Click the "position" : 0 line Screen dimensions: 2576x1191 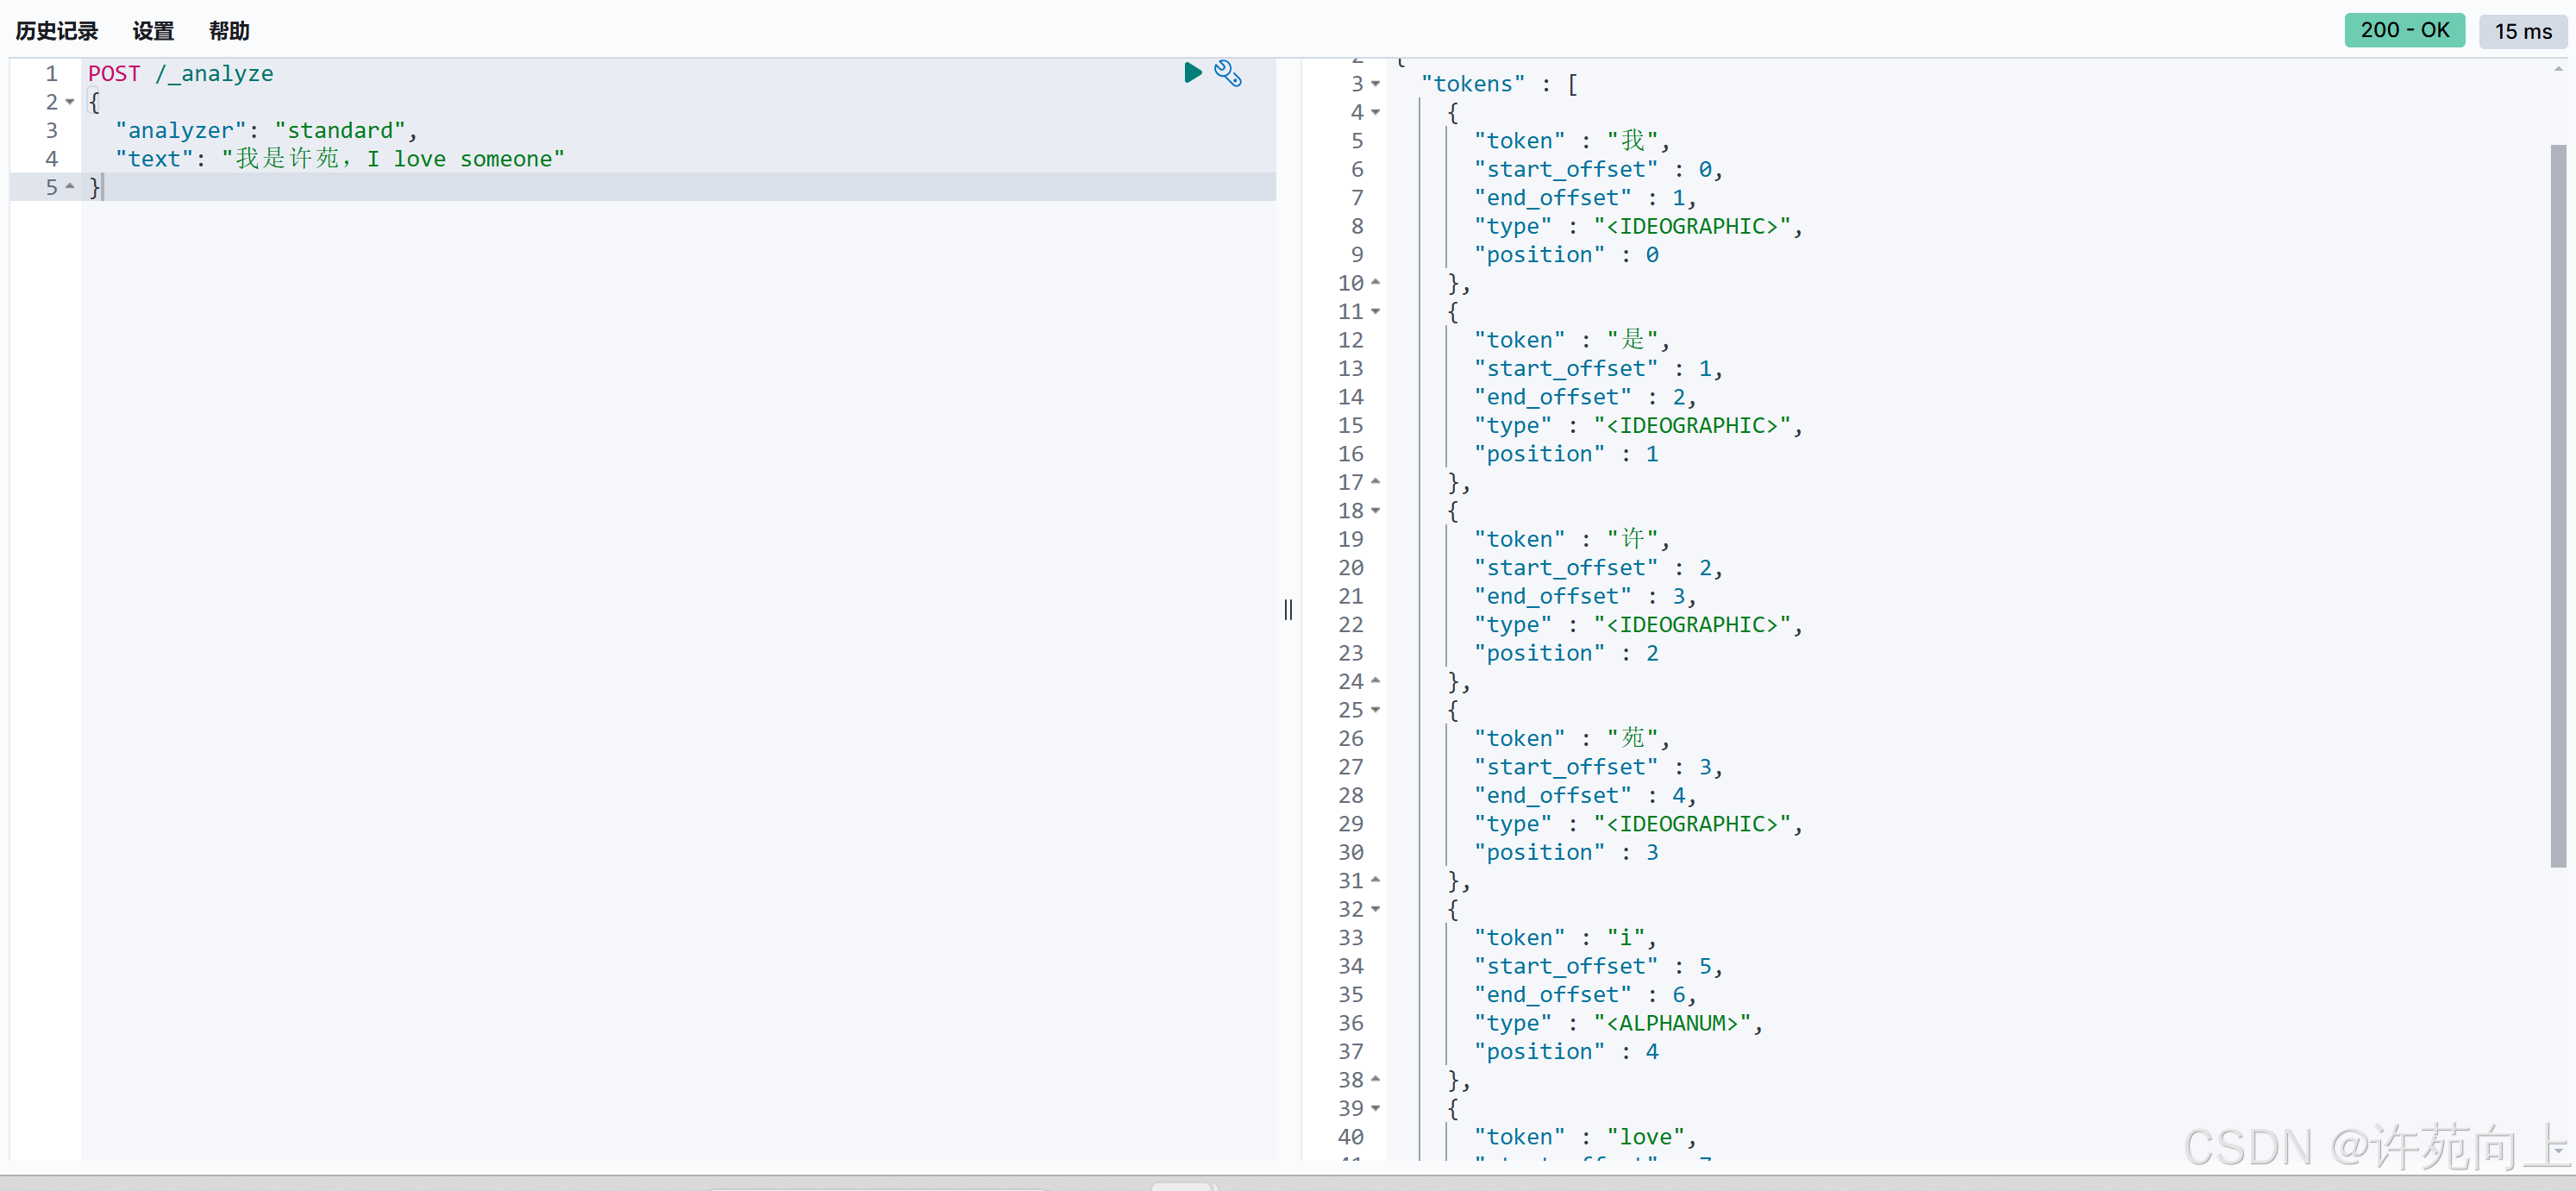(1566, 255)
